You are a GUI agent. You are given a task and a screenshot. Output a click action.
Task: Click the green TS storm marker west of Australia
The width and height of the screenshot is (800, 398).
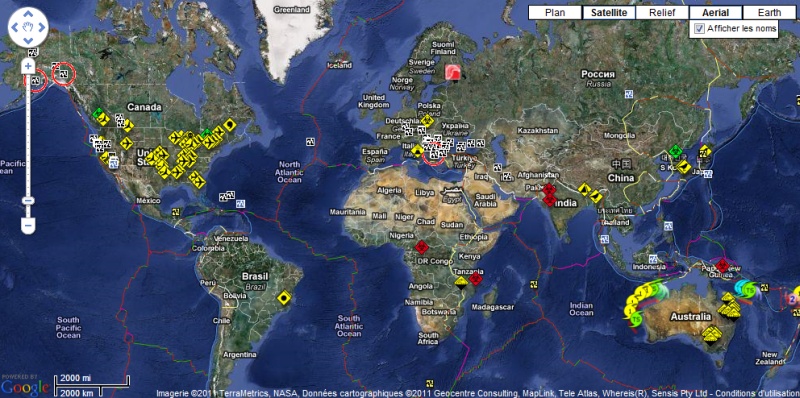[x=636, y=319]
